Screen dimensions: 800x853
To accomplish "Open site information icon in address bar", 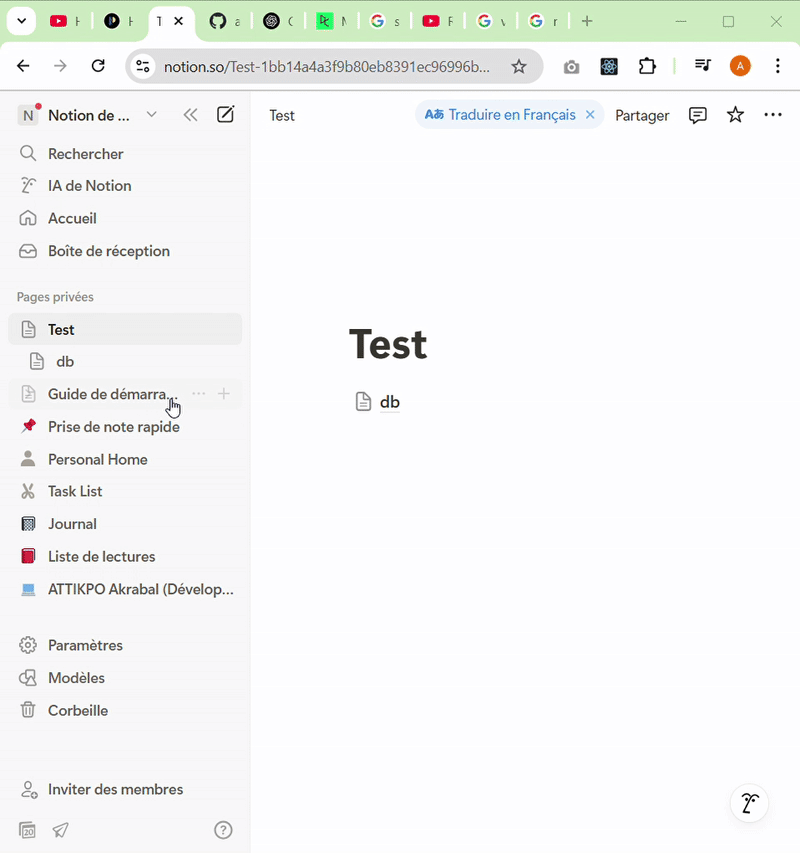I will point(142,66).
